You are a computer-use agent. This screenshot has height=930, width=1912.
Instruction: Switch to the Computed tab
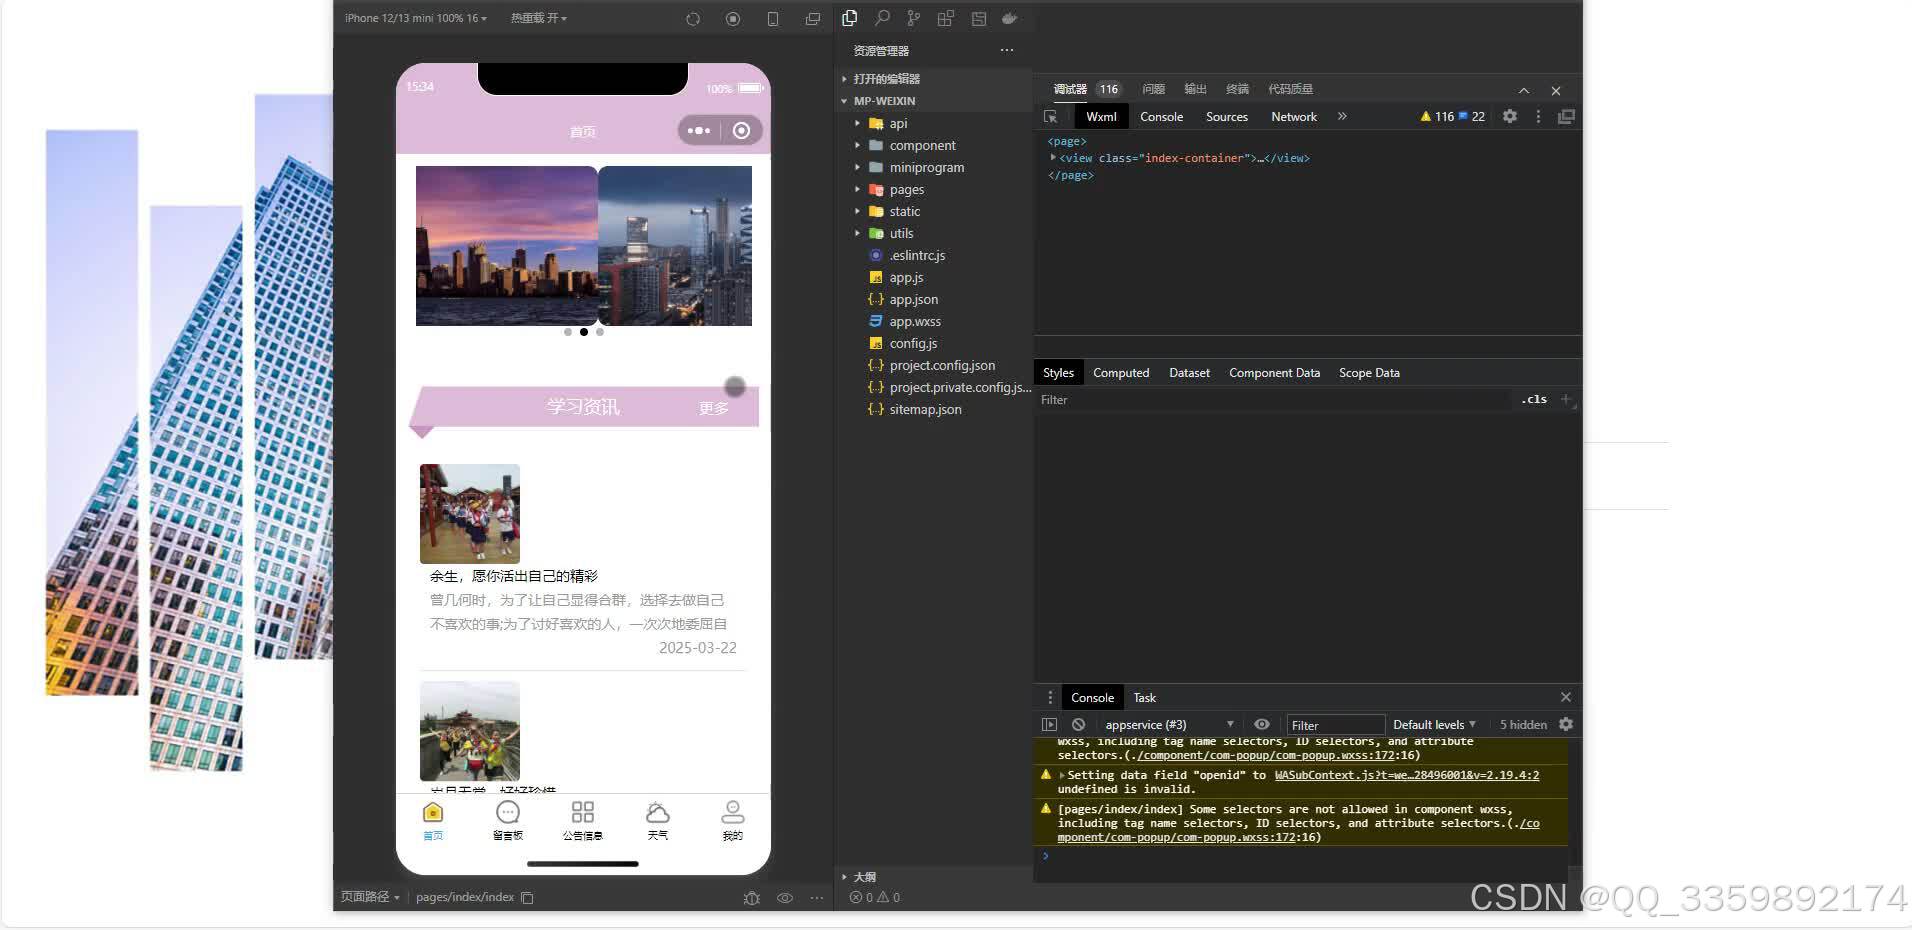coord(1120,372)
